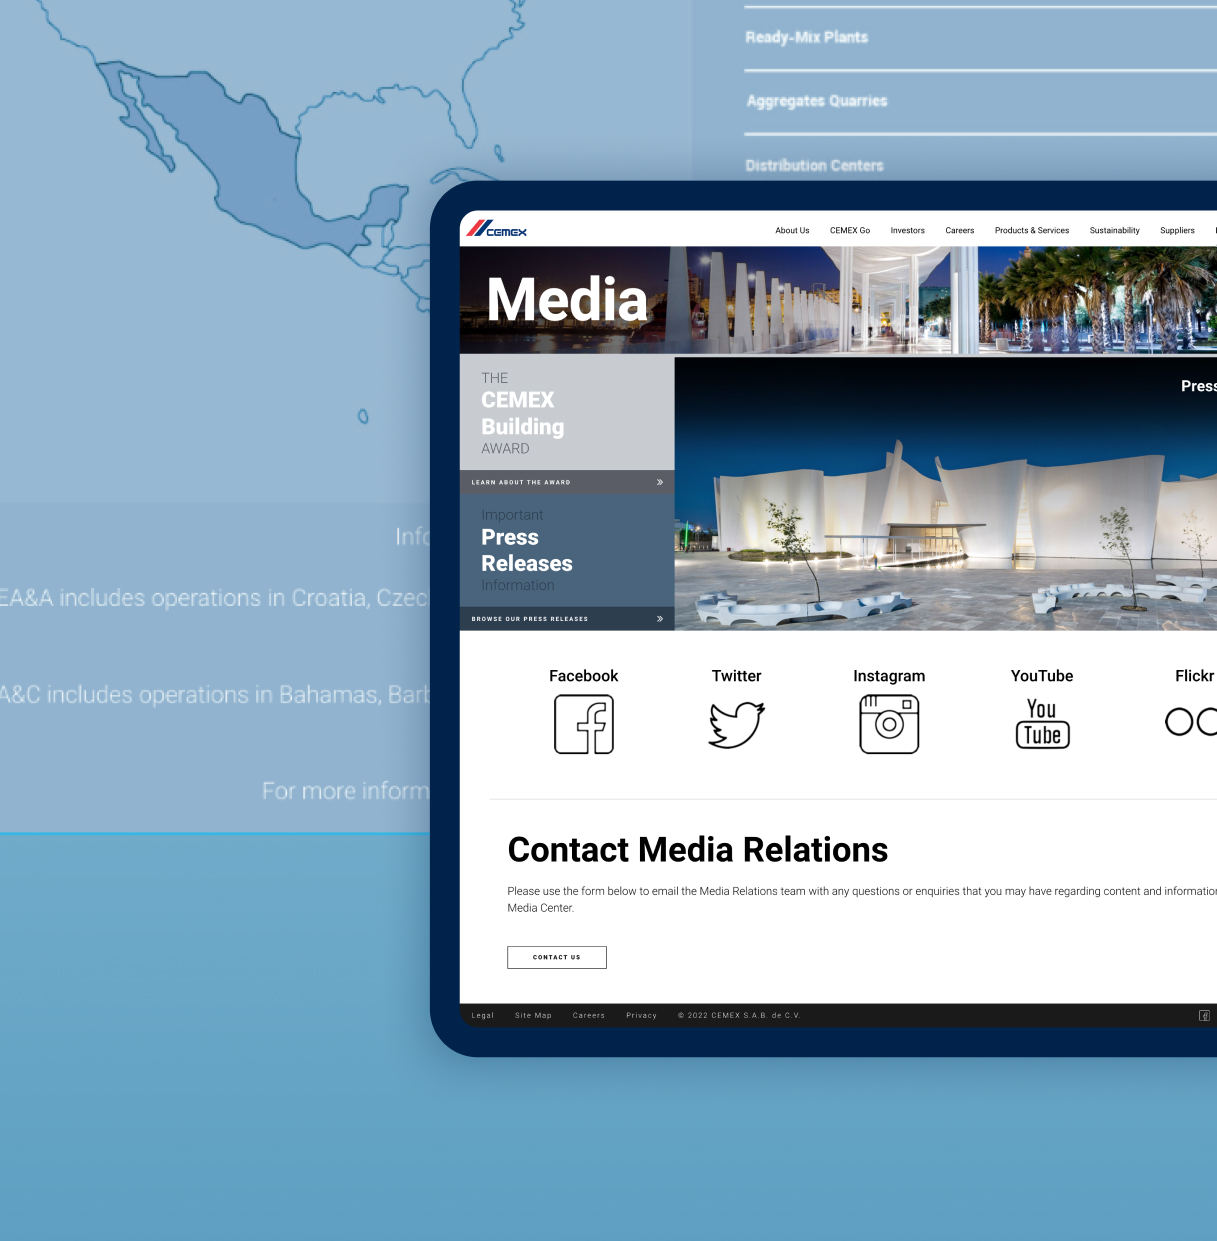
Task: Open the CEMEX Go menu item
Action: 850,231
